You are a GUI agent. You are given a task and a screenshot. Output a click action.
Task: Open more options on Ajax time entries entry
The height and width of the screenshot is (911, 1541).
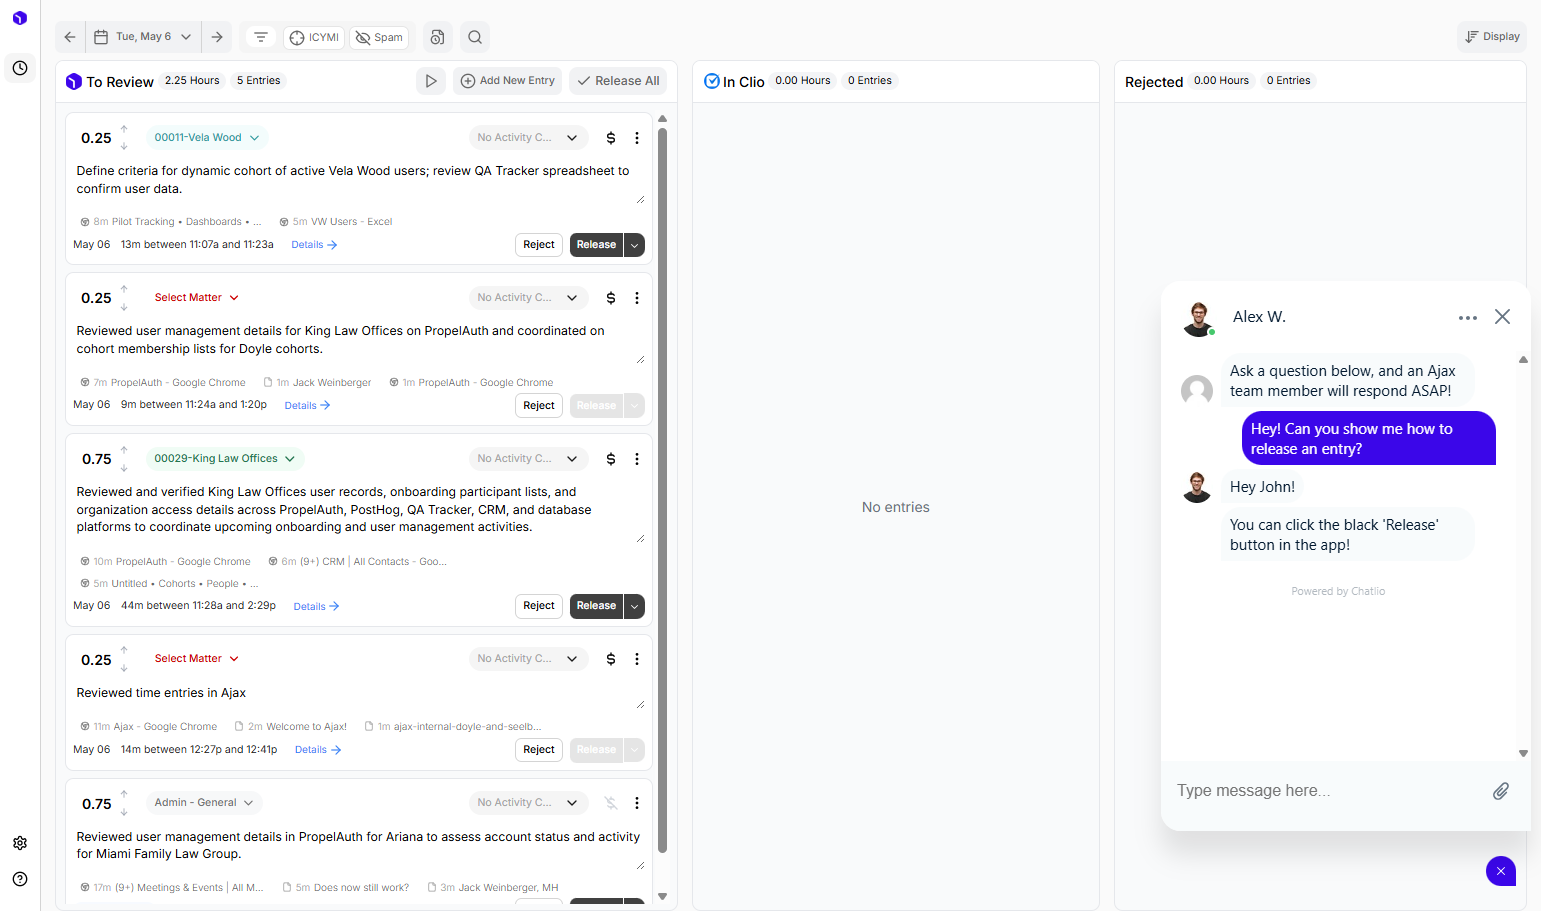coord(637,659)
